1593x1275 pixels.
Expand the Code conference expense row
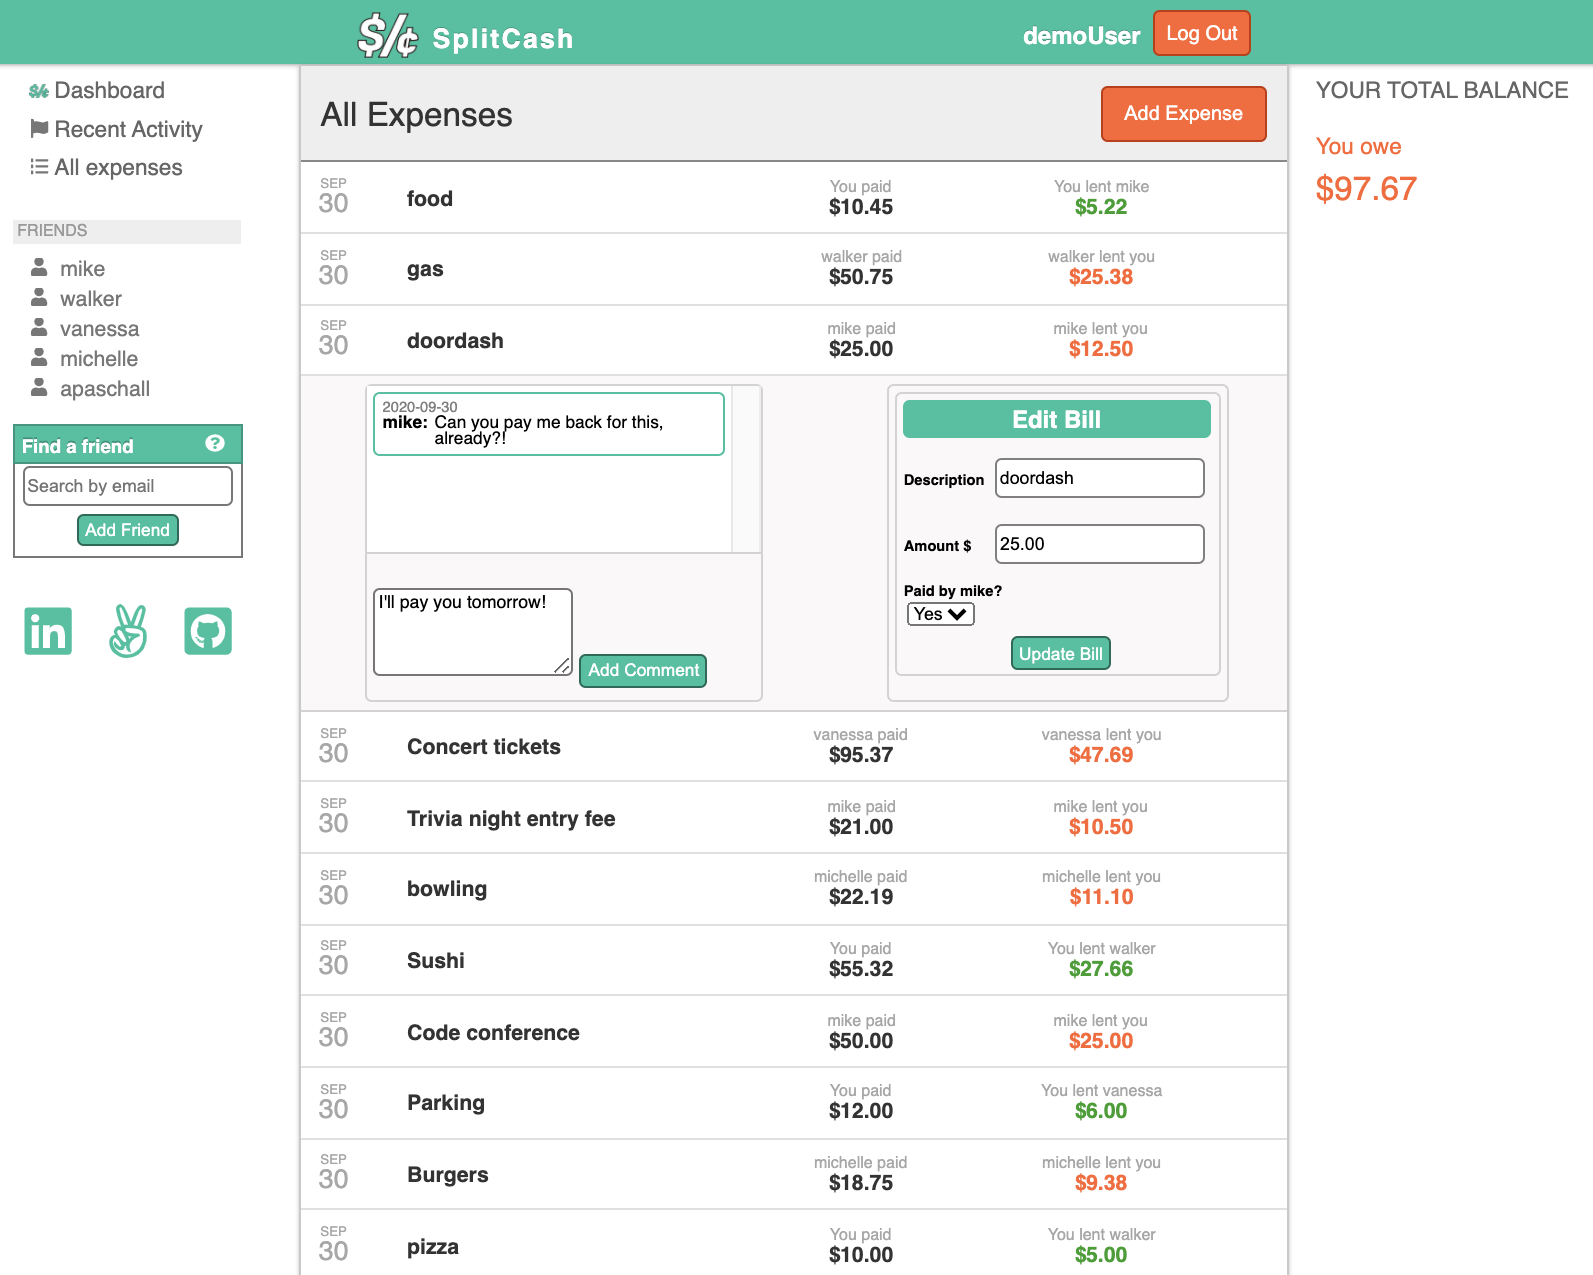click(x=794, y=1032)
